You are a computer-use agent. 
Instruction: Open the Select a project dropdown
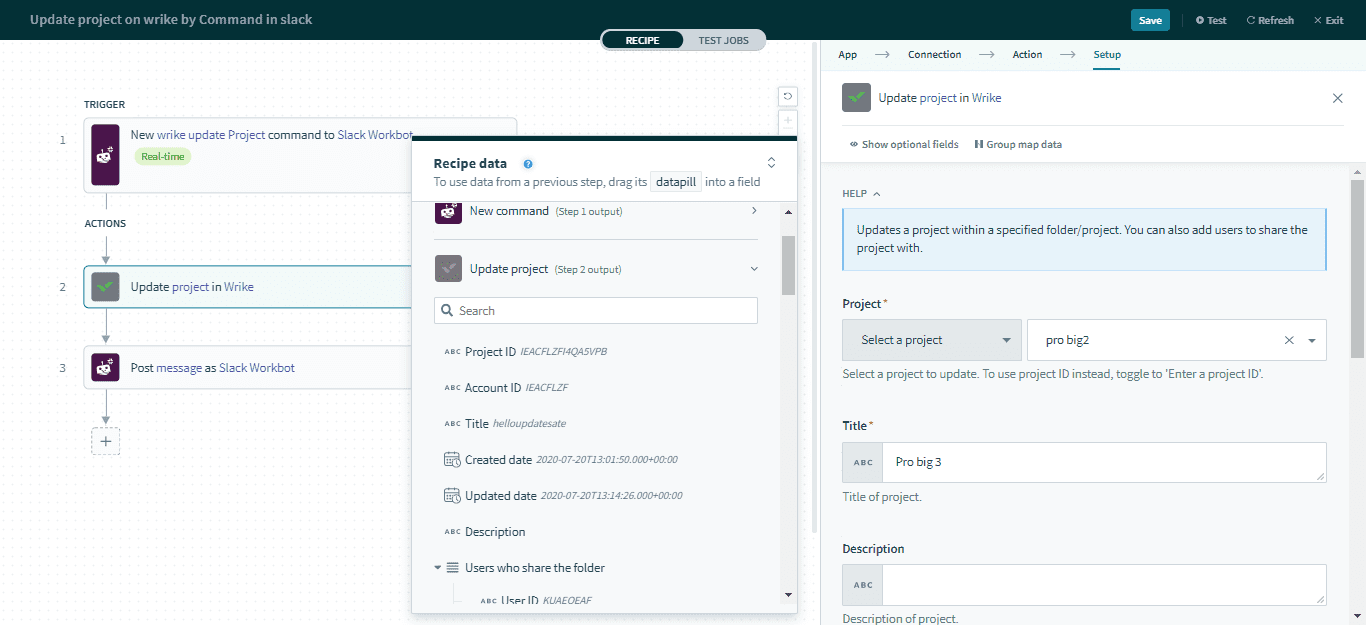point(931,340)
